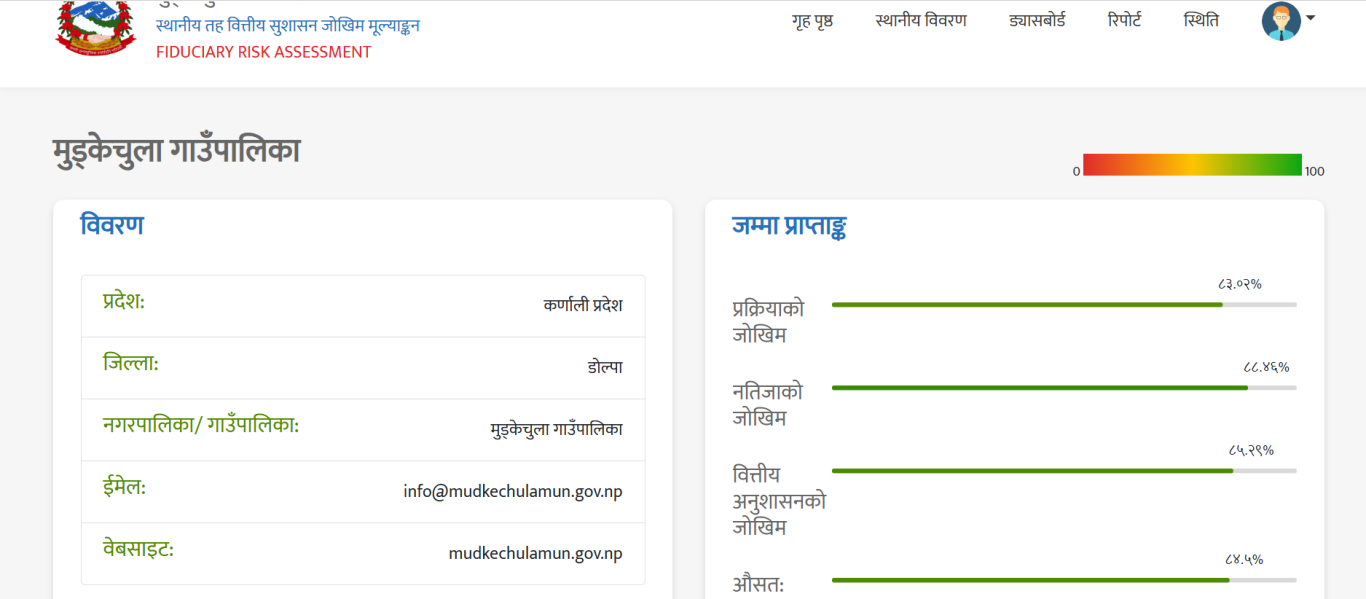
Task: Click the Nepal government emblem logo
Action: [95, 27]
